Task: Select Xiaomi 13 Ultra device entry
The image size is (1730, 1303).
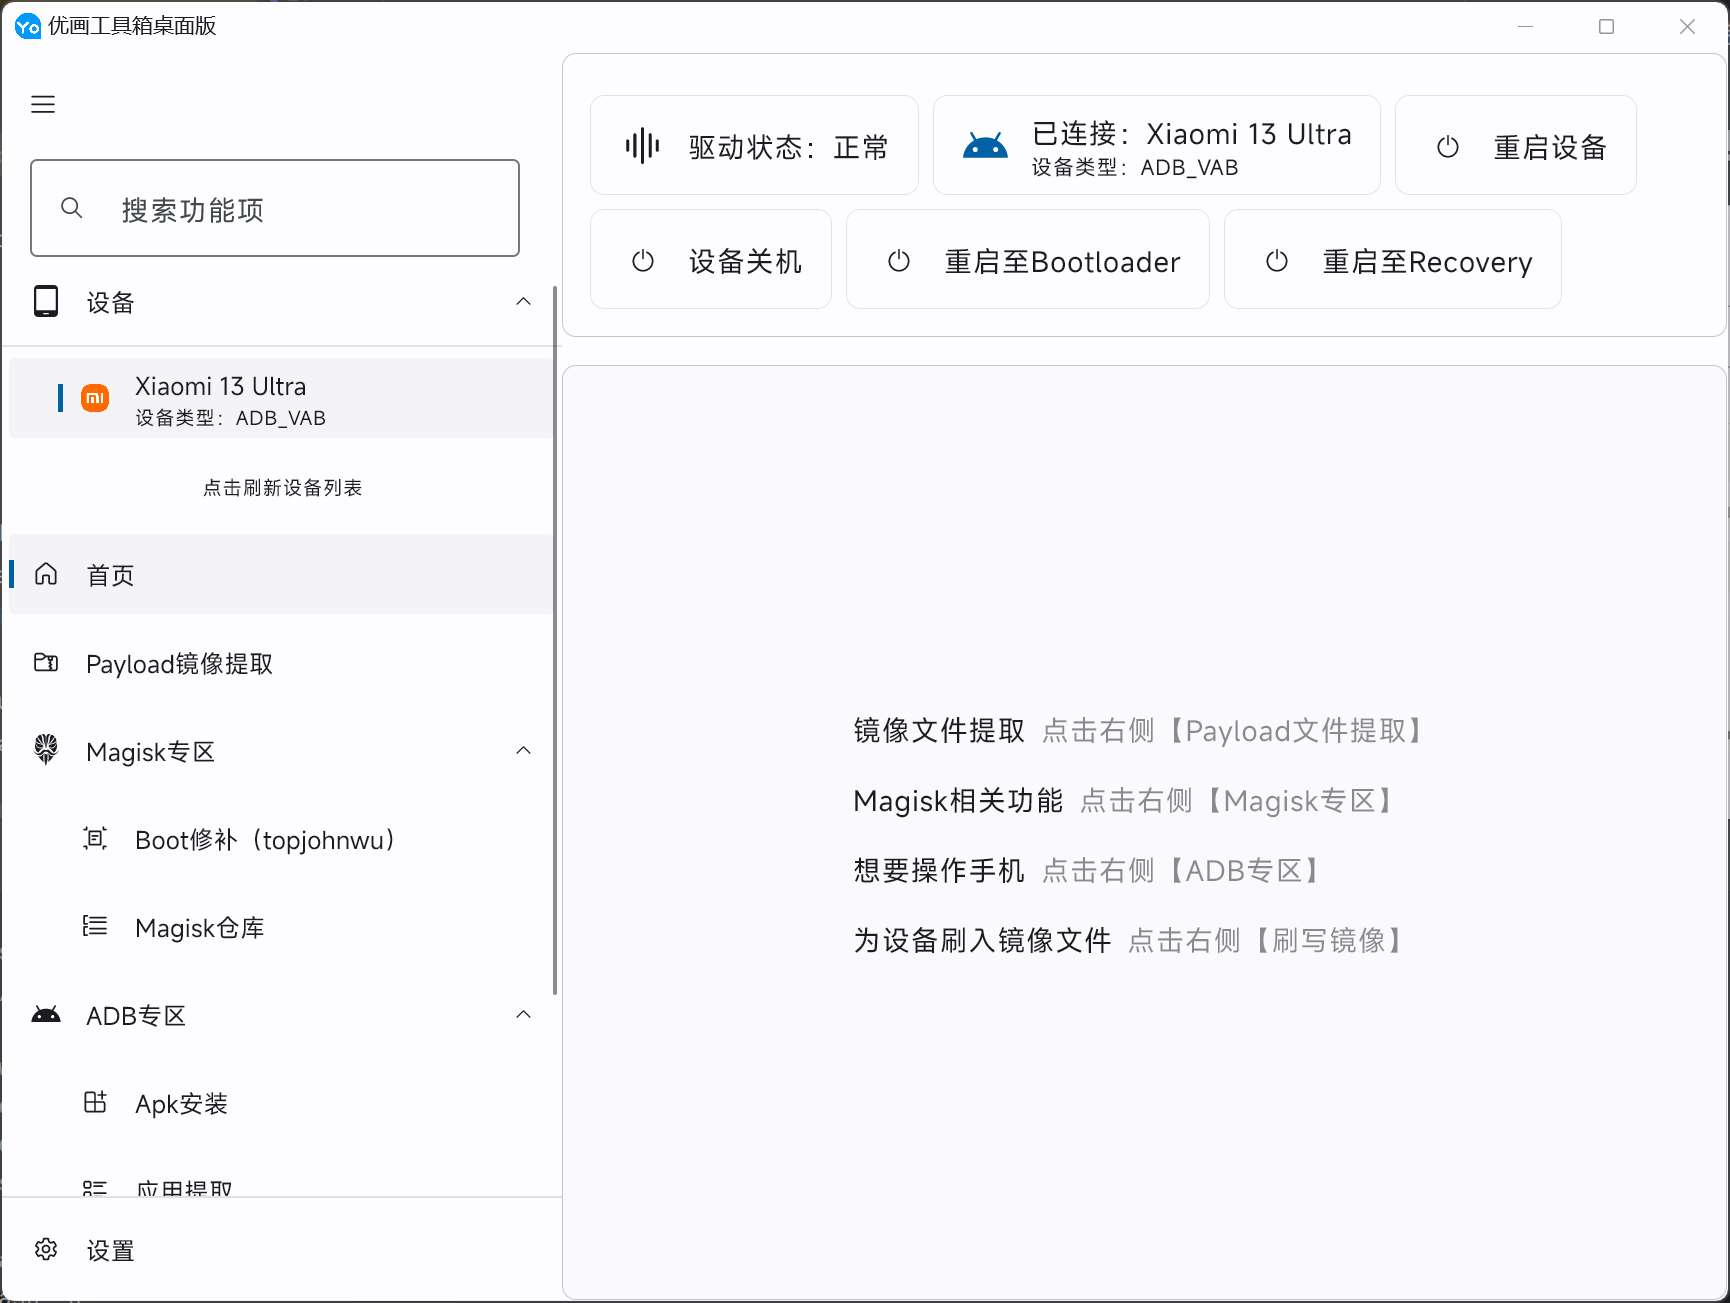Action: [281, 400]
